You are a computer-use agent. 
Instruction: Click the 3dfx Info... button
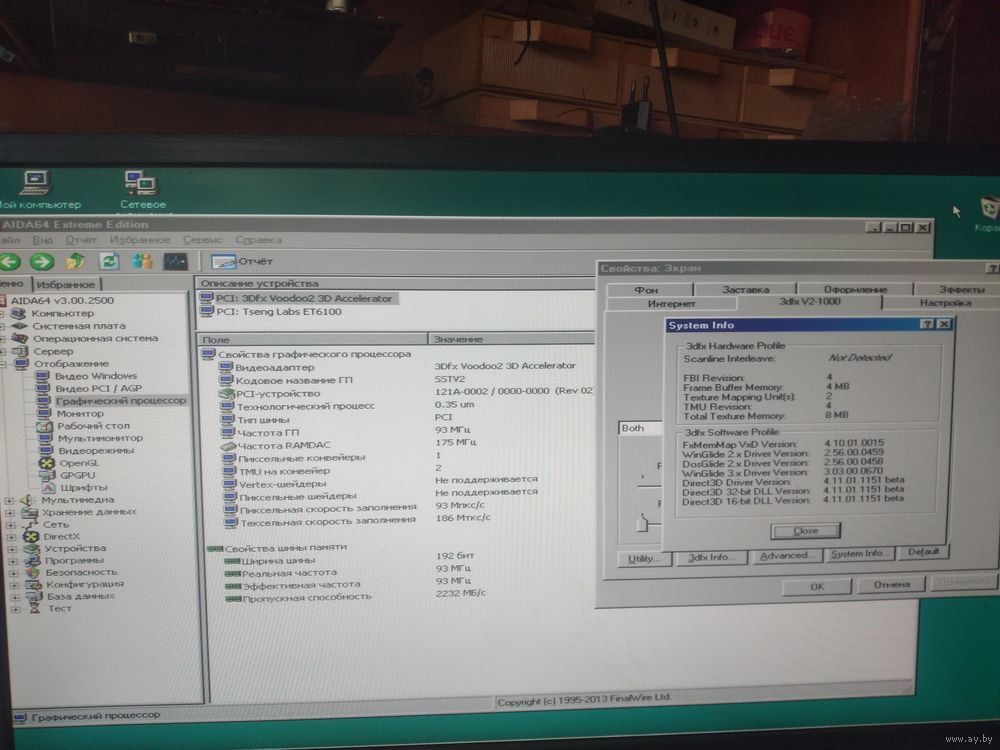coord(709,558)
